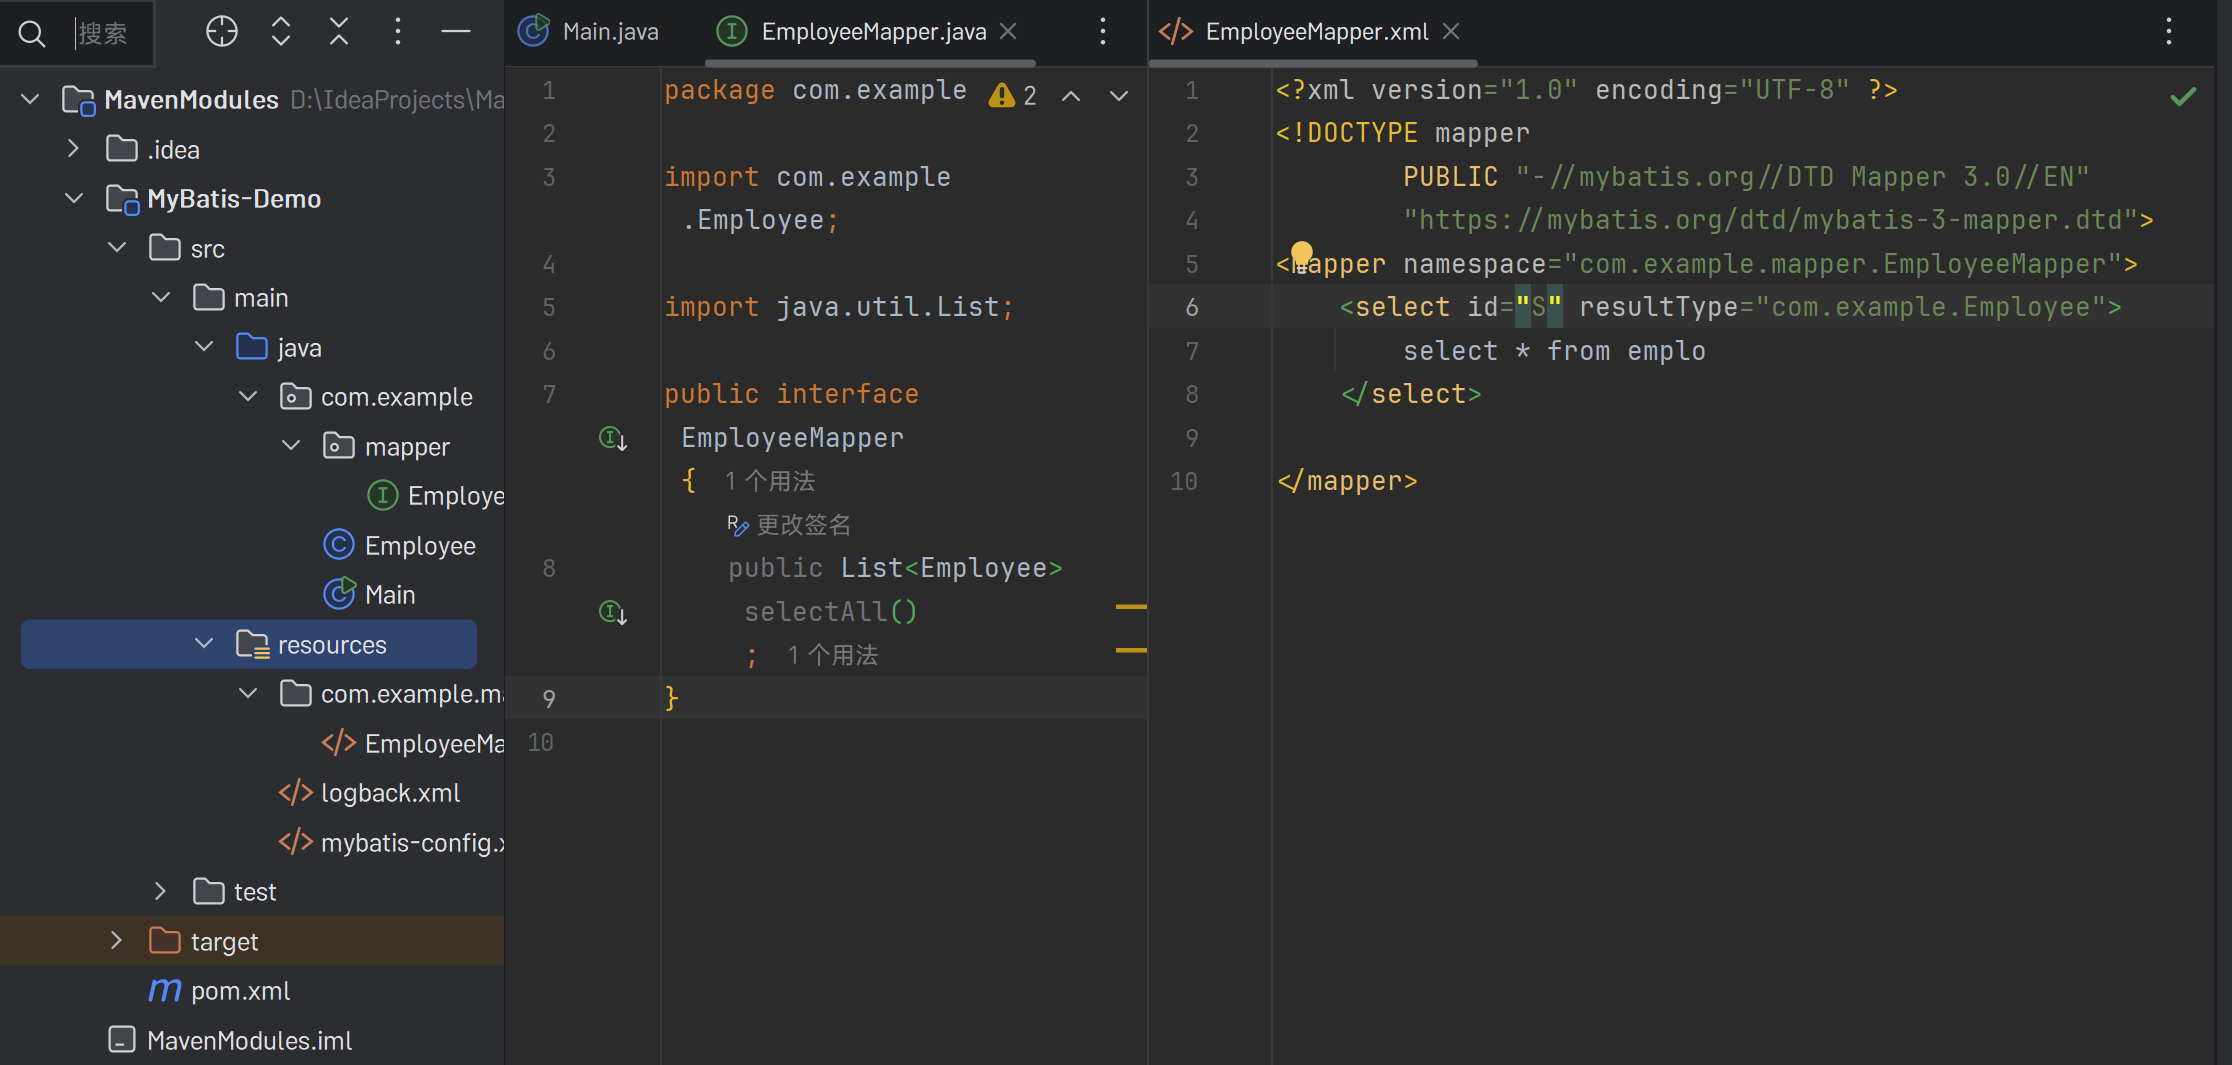Go to previous highlighted problem arrow

pos(1071,96)
